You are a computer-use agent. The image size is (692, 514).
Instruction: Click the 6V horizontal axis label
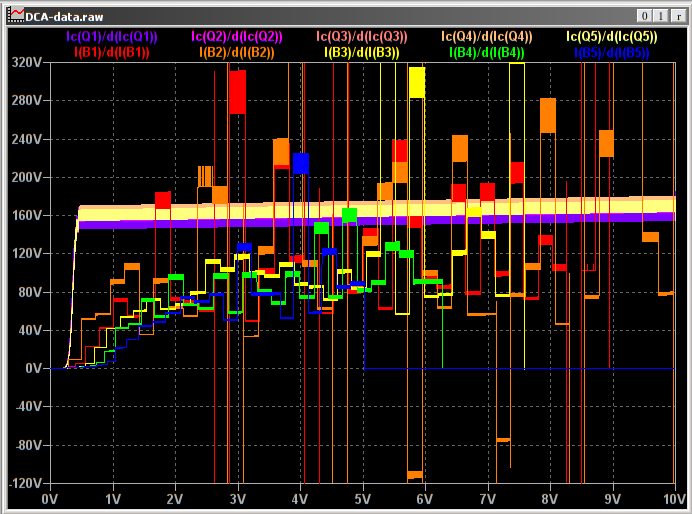tap(425, 499)
